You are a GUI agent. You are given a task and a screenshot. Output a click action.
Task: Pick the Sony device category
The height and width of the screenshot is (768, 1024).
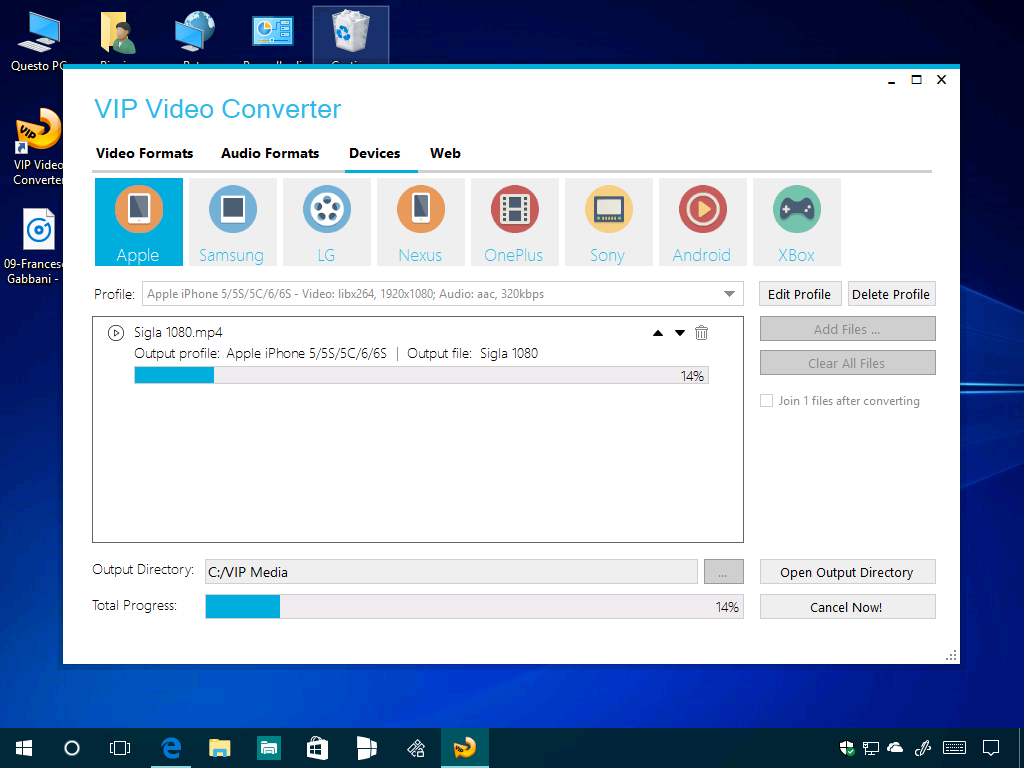(609, 222)
